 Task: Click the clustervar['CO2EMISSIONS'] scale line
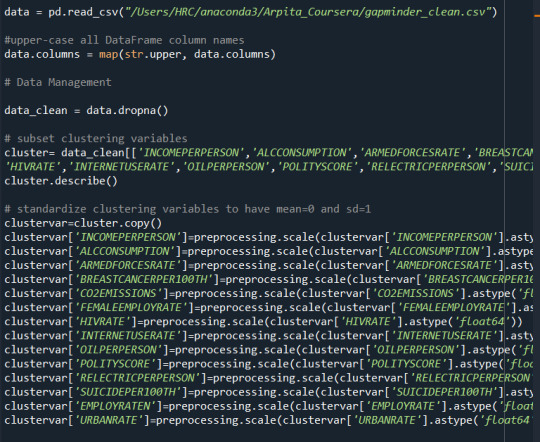[x=269, y=294]
